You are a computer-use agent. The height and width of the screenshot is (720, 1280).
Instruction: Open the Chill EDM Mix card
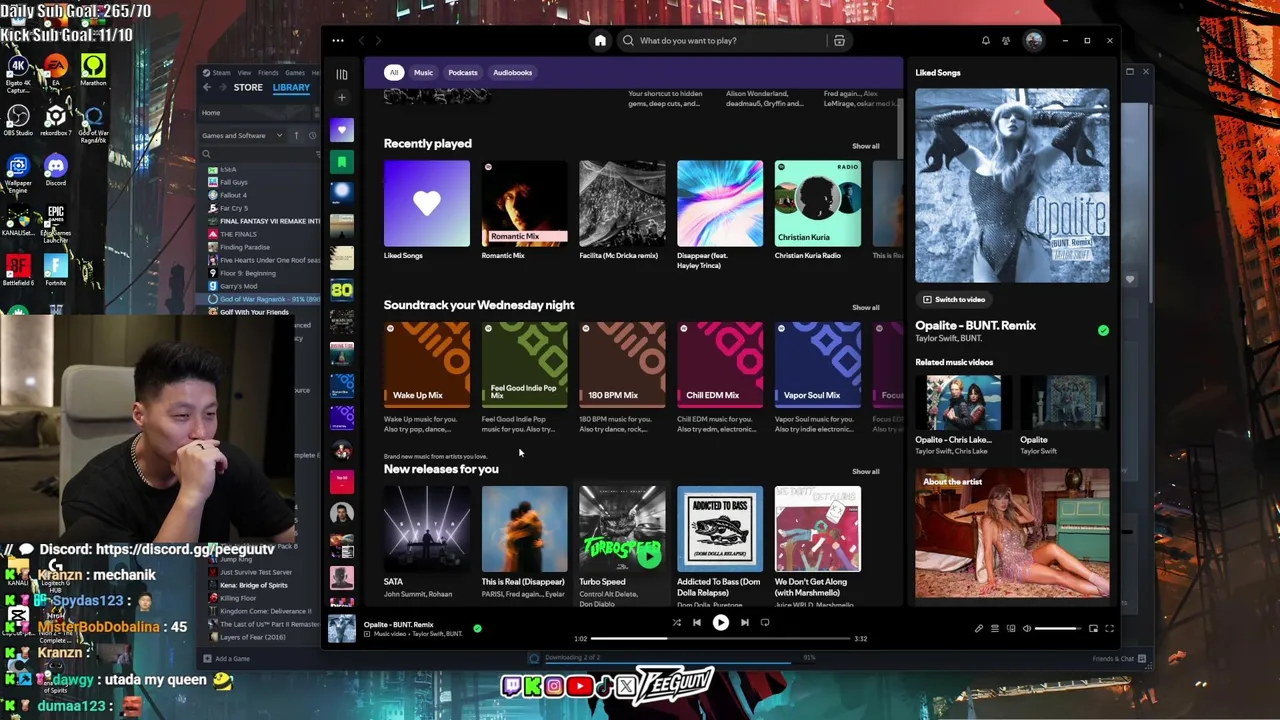pyautogui.click(x=719, y=378)
